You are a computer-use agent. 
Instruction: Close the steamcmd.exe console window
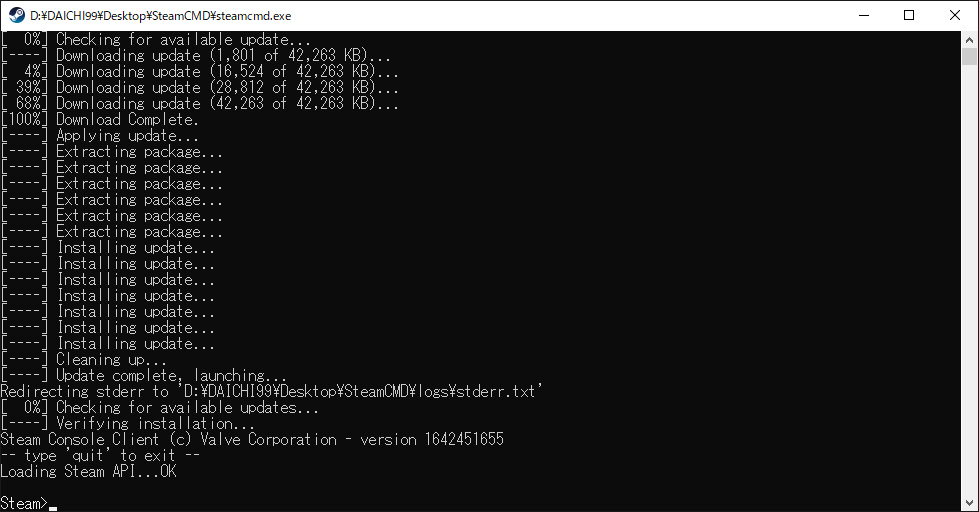955,15
